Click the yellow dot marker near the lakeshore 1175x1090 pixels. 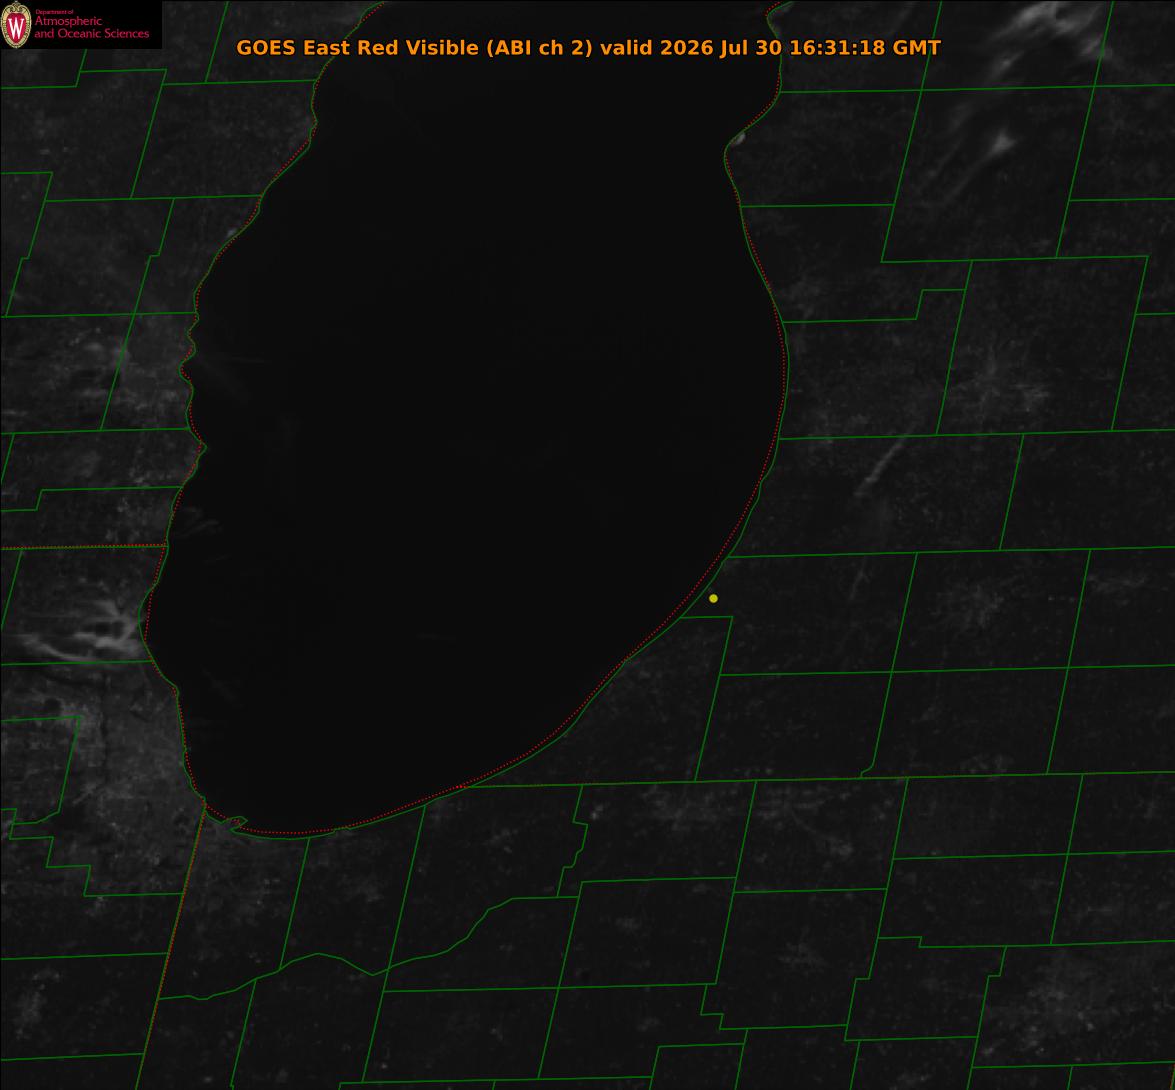(713, 598)
